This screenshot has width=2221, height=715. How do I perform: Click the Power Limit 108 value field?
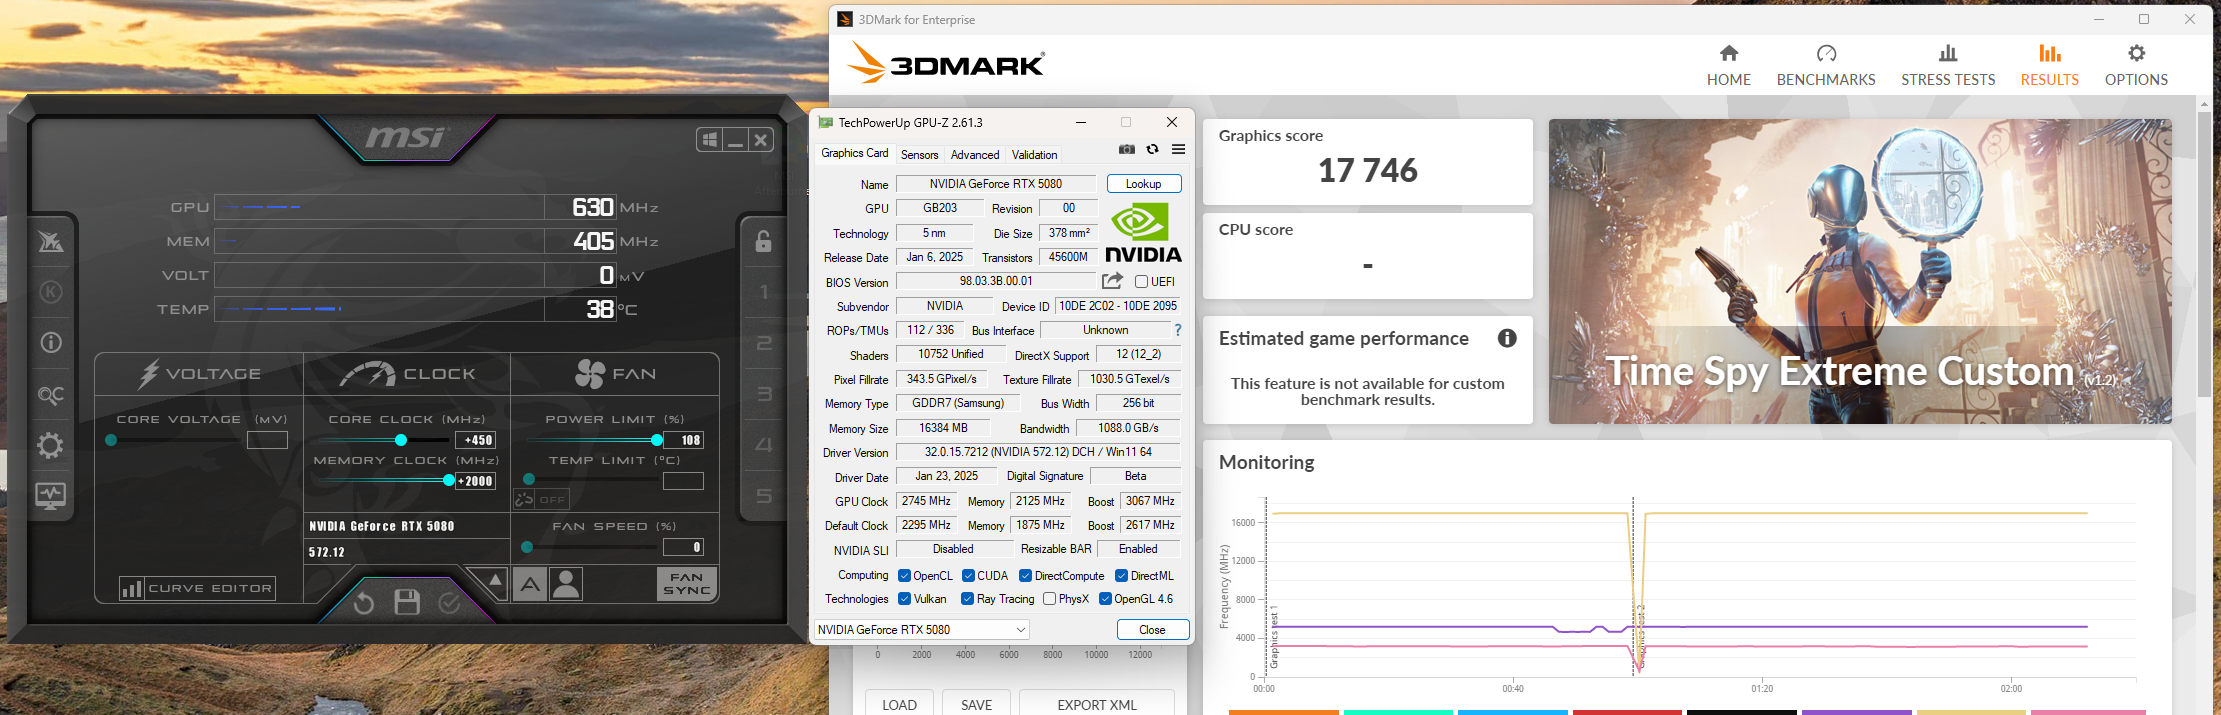click(684, 440)
